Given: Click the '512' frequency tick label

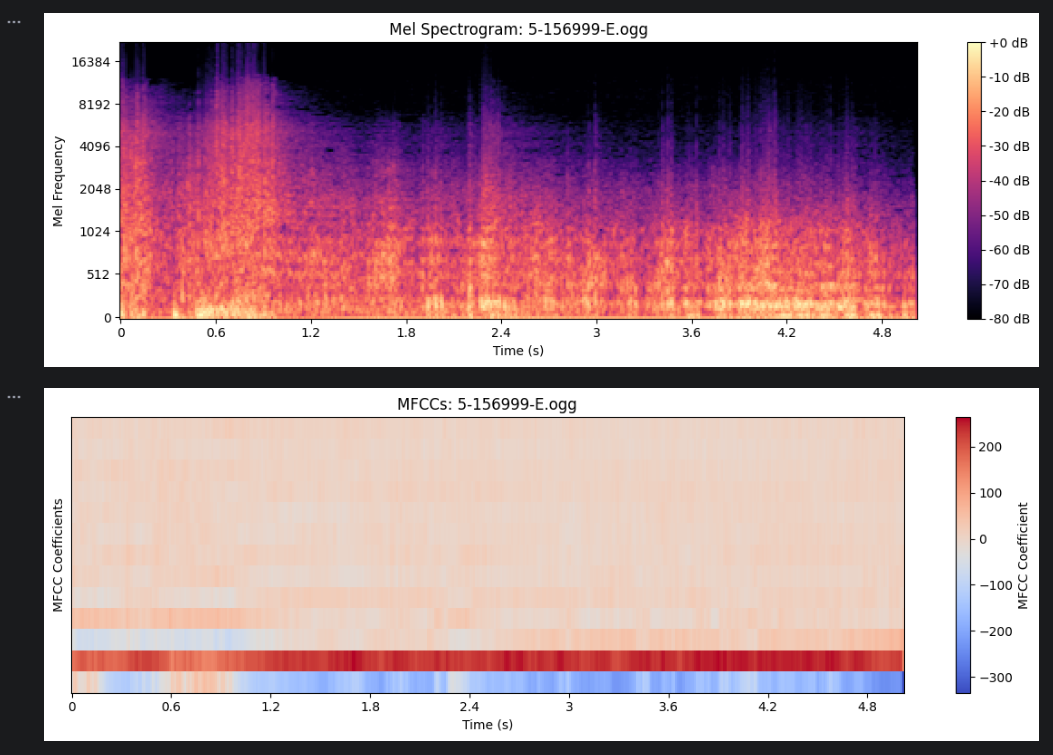Looking at the screenshot, I should click(98, 275).
